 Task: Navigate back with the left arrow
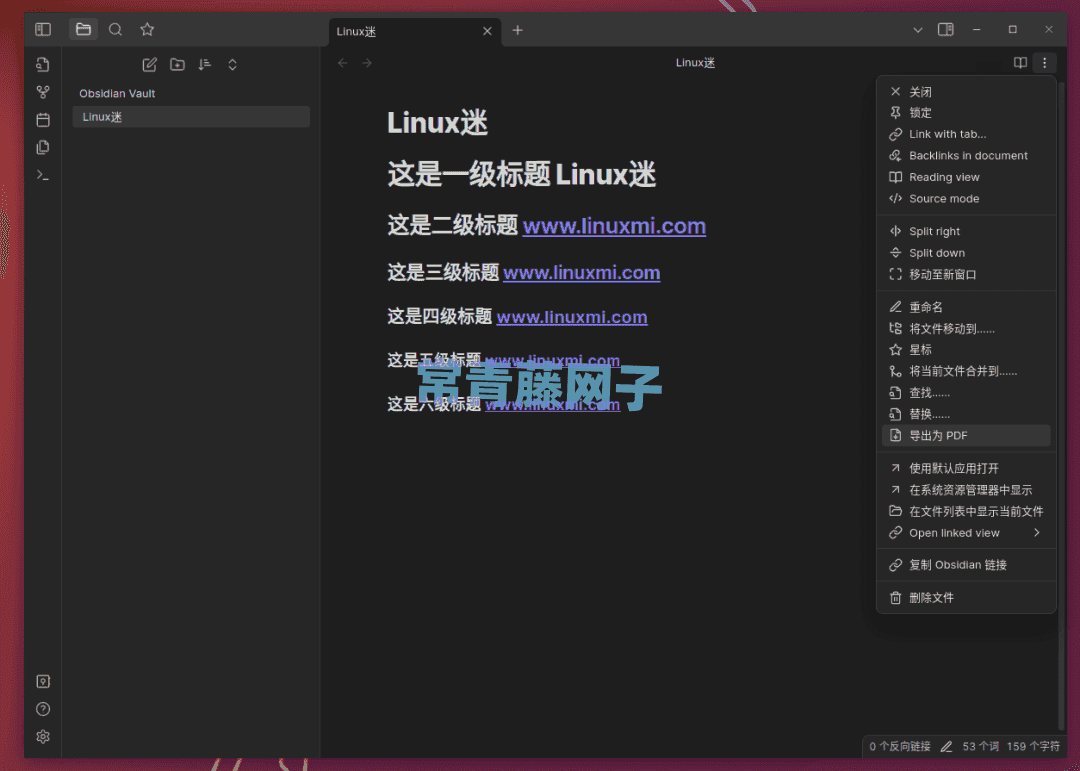(x=342, y=63)
